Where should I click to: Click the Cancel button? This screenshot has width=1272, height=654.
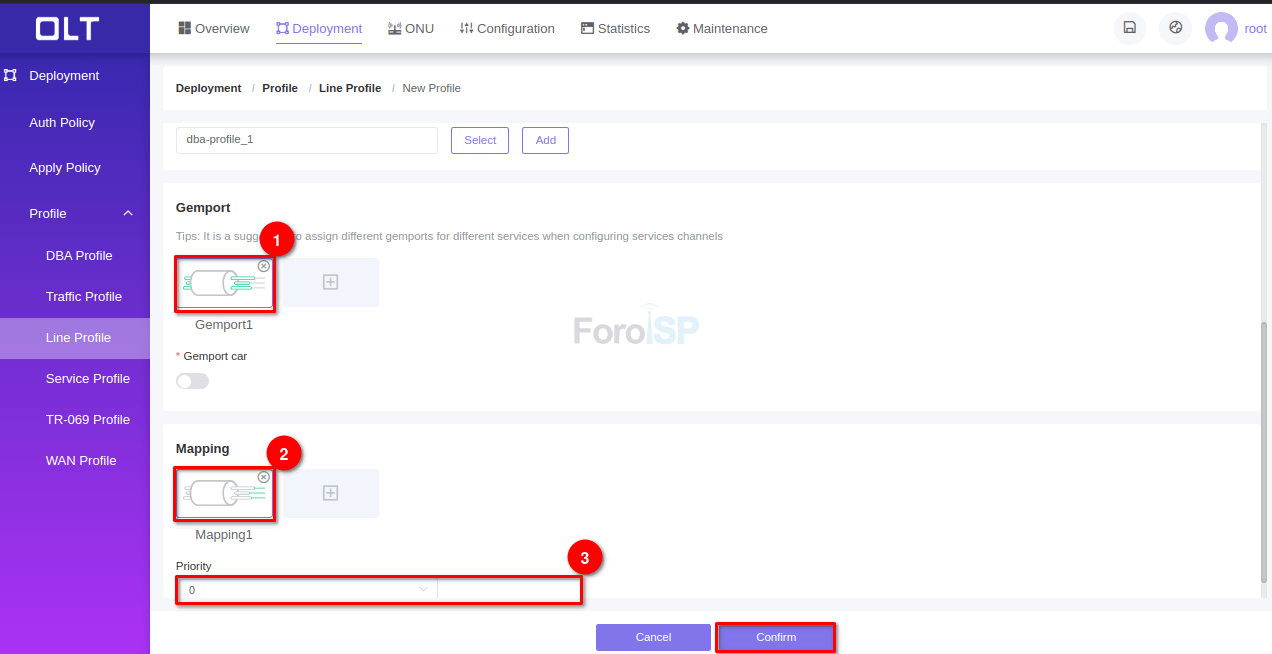tap(653, 637)
